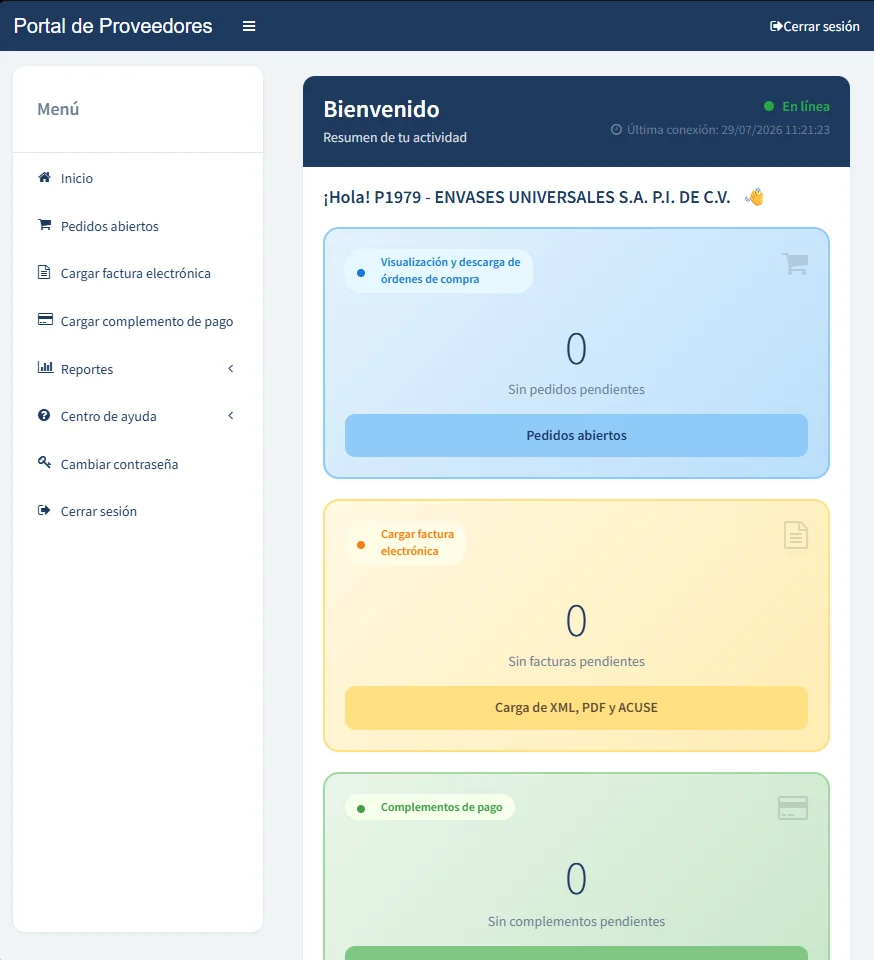Click the credit card icon in green card

tap(793, 808)
